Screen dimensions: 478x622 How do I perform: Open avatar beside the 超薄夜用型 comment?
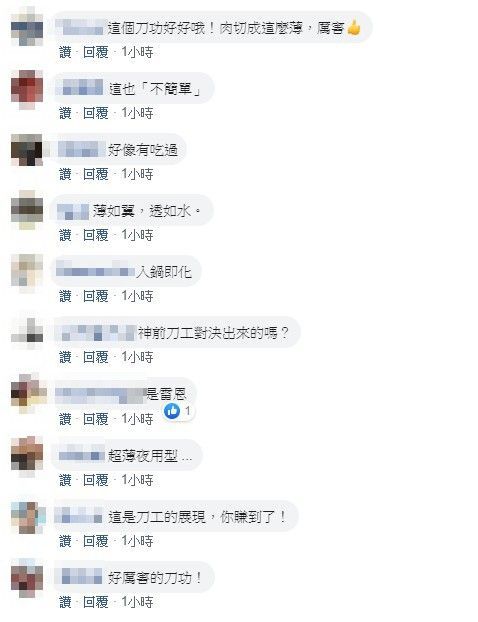(27, 455)
